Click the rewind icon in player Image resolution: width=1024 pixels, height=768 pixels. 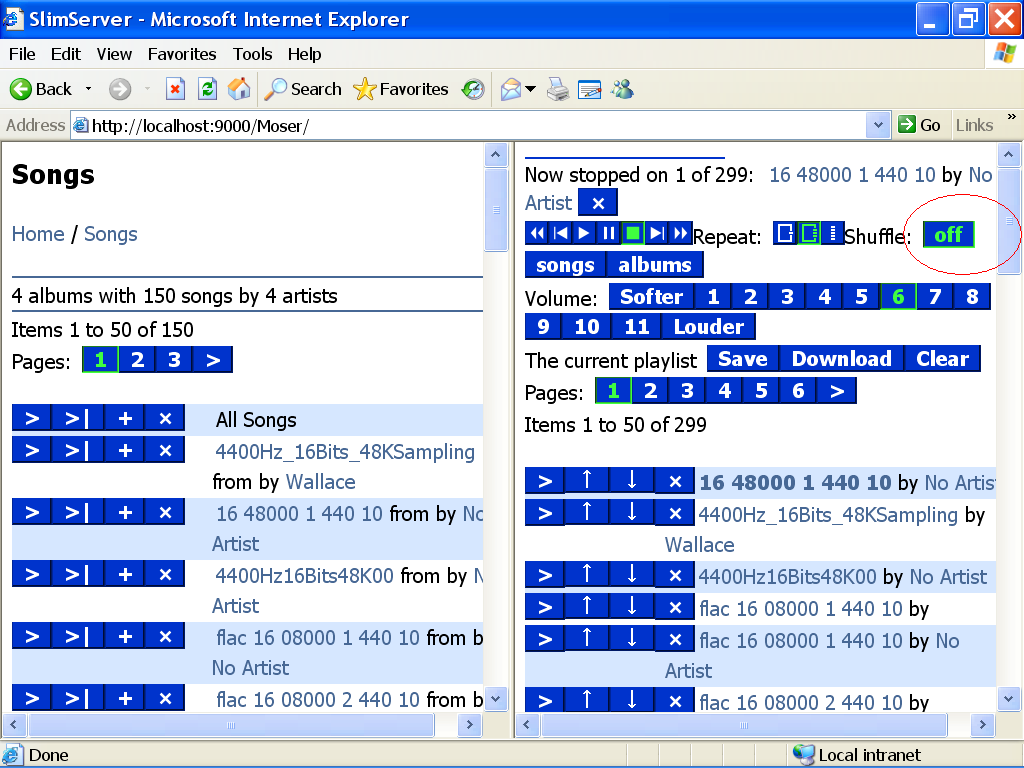[537, 233]
